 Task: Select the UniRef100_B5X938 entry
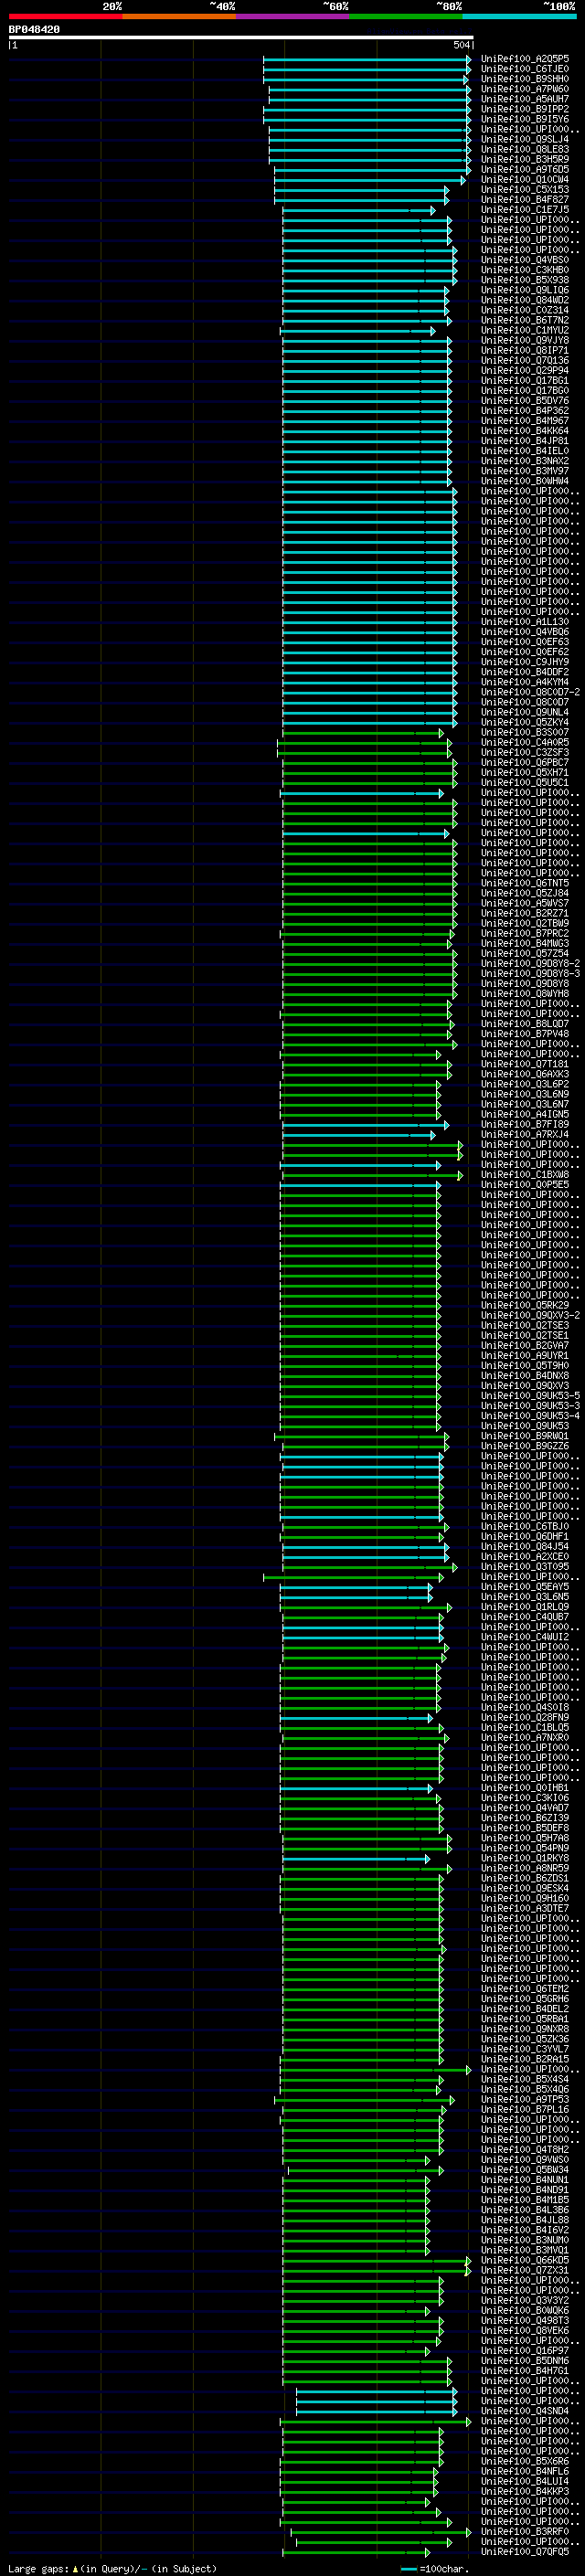click(525, 280)
